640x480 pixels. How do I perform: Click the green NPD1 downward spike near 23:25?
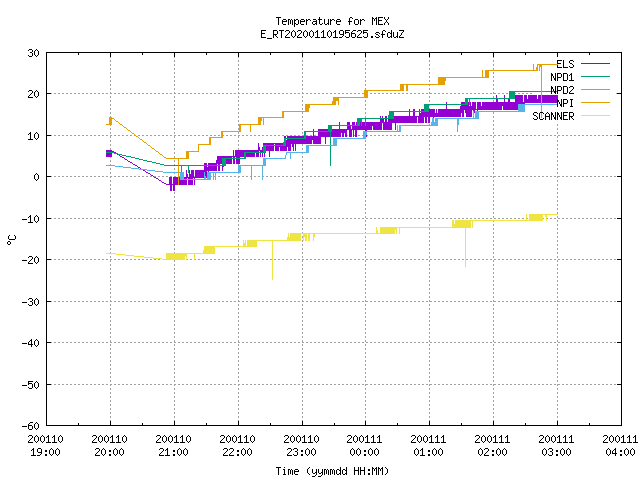pos(331,146)
